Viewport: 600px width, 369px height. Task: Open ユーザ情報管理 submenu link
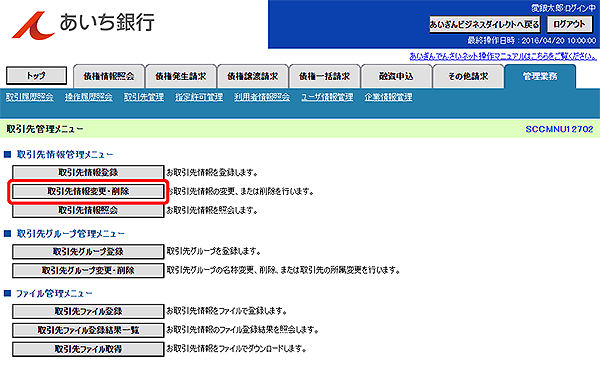327,97
